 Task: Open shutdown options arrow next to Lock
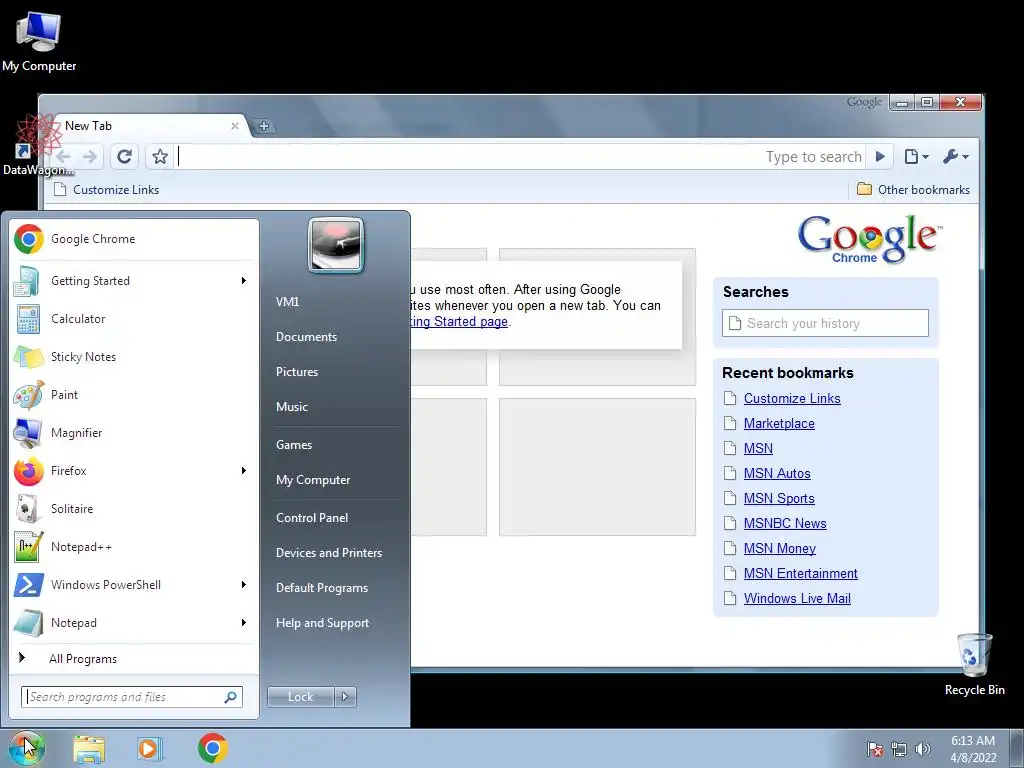coord(345,697)
